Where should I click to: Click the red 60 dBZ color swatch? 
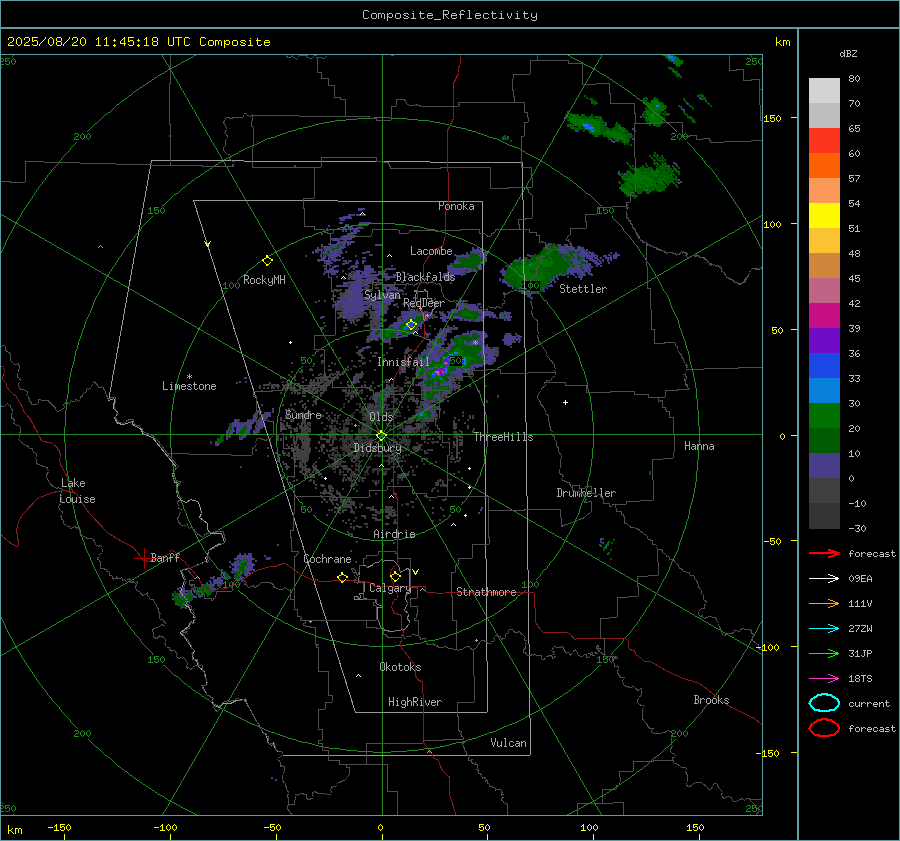[x=824, y=141]
